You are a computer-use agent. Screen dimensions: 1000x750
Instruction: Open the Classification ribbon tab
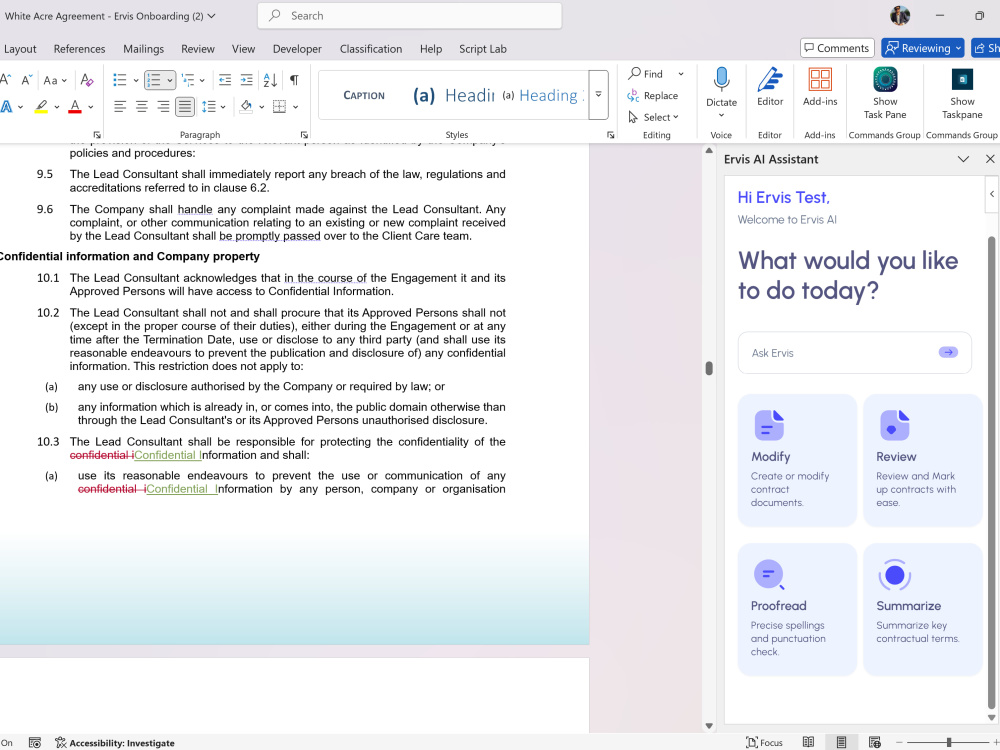coord(371,49)
